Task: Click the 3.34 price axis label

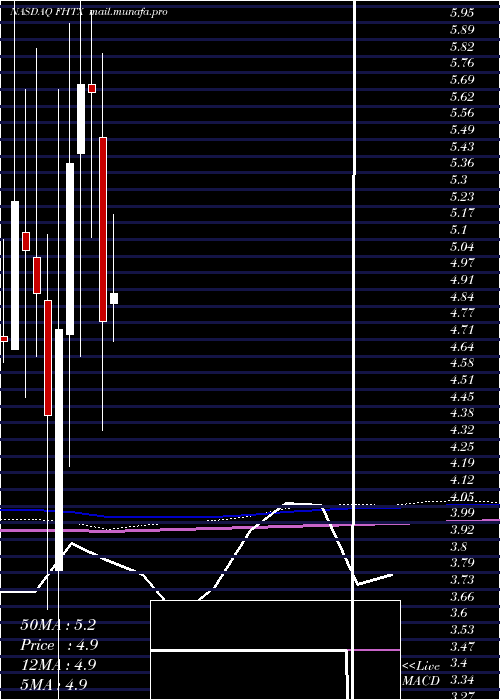Action: pyautogui.click(x=462, y=680)
